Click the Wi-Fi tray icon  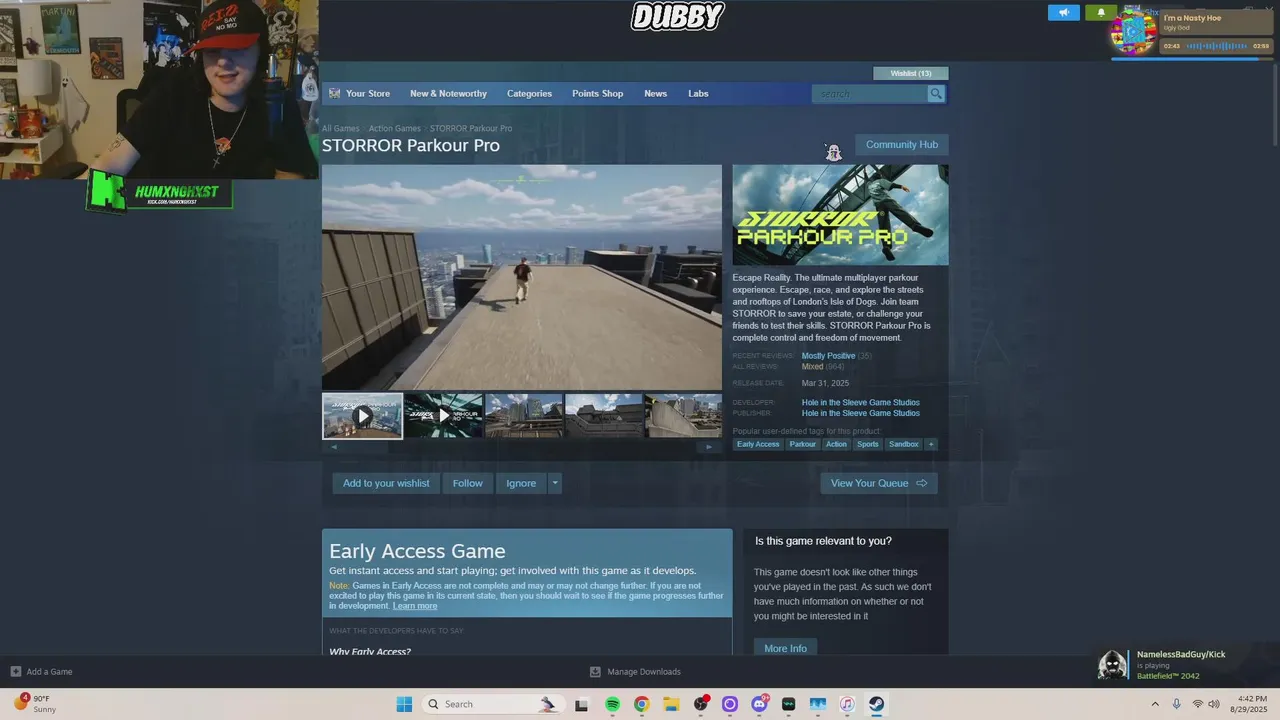point(1197,704)
